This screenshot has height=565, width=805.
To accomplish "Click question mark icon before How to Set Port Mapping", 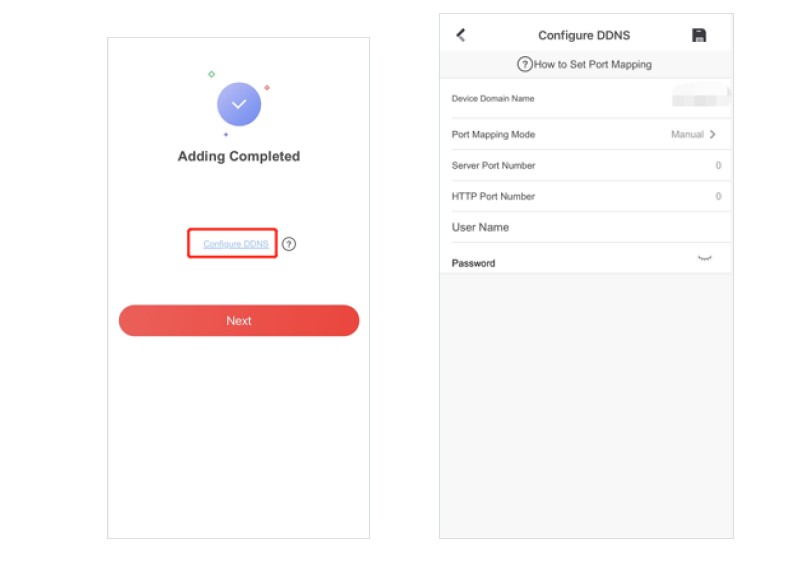I will (524, 64).
